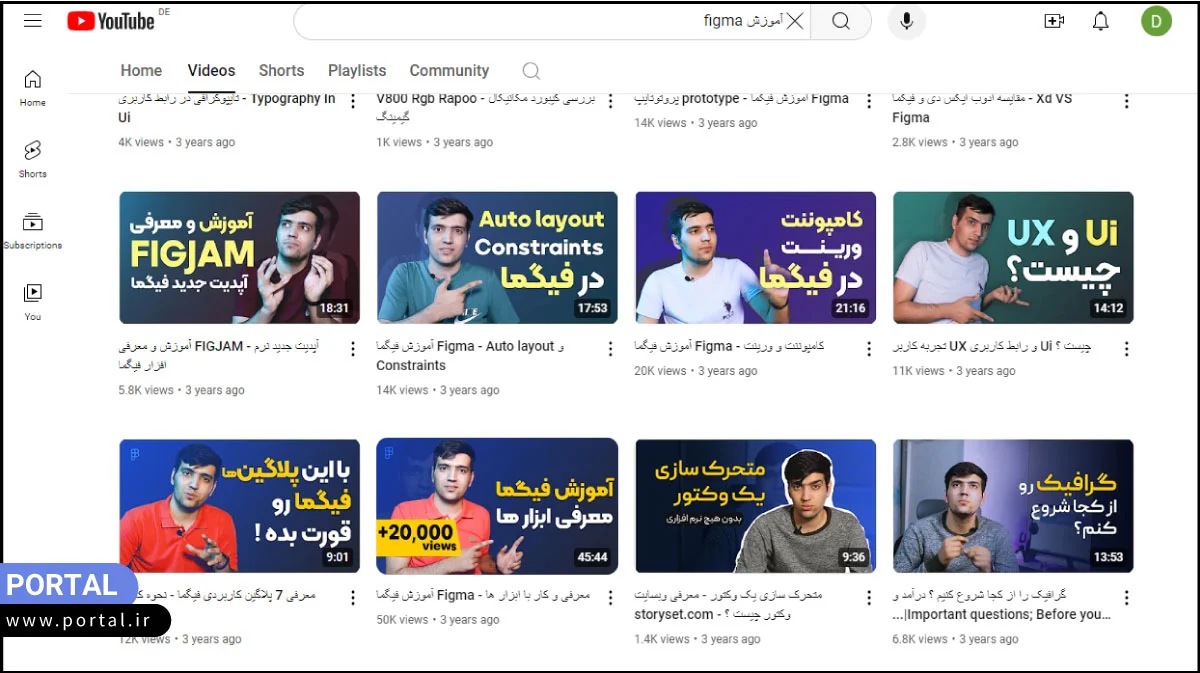Select the Shorts icon in sidebar
The height and width of the screenshot is (673, 1200).
31,152
